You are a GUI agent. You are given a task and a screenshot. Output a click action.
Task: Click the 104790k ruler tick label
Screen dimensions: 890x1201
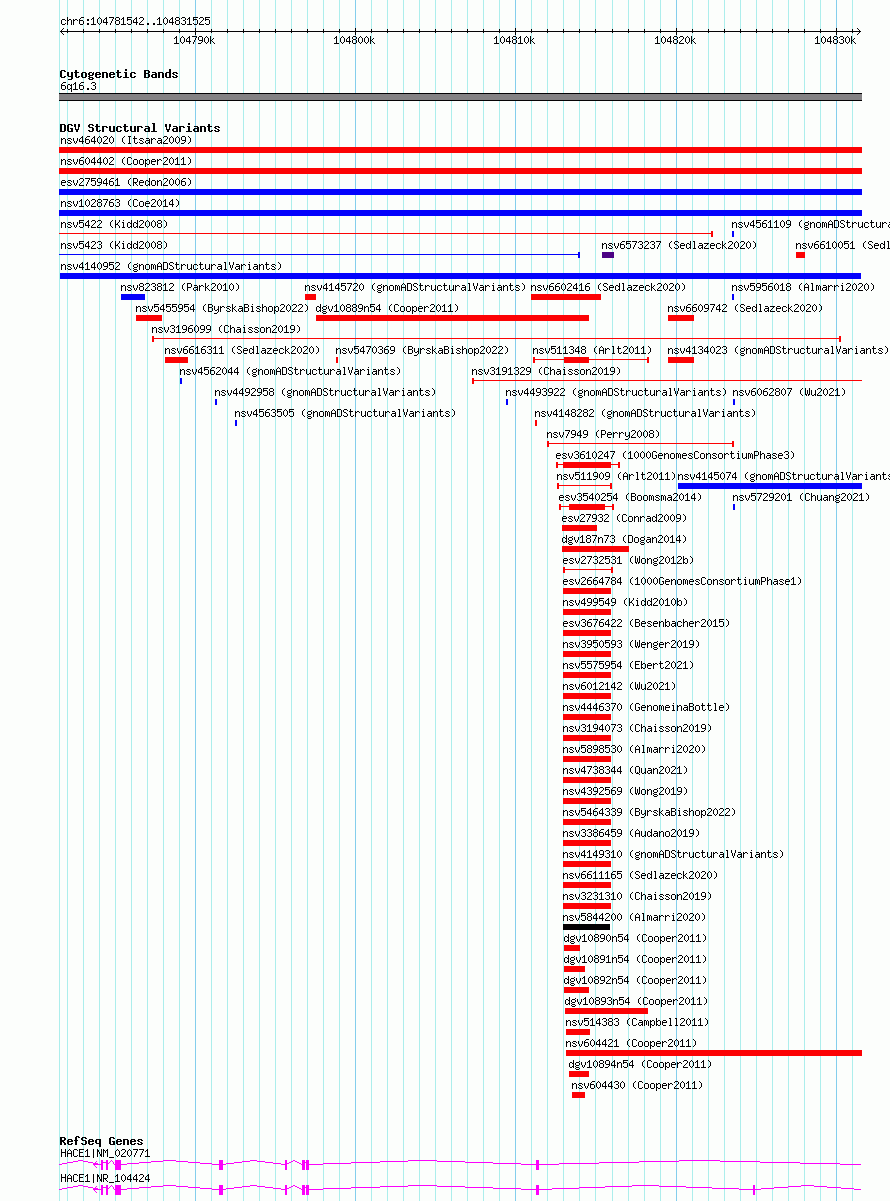tap(194, 40)
